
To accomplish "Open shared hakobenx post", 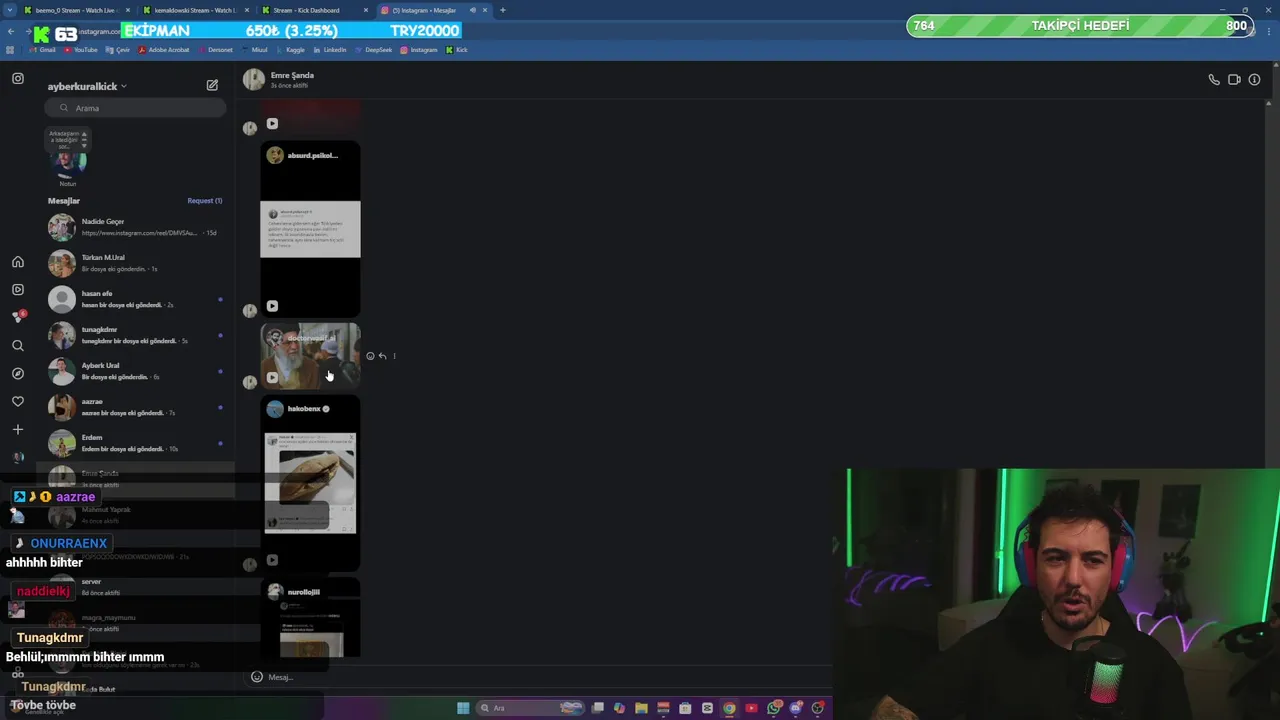I will tap(310, 483).
